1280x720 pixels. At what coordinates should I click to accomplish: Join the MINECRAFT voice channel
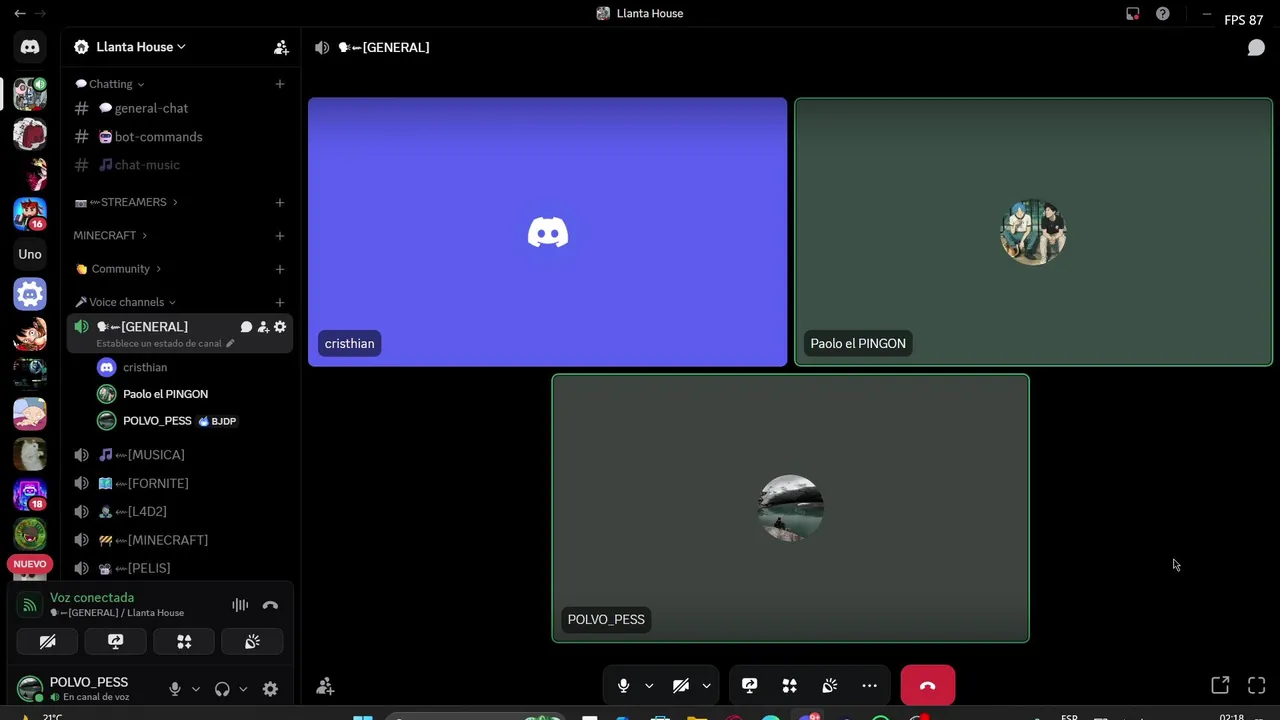point(180,540)
